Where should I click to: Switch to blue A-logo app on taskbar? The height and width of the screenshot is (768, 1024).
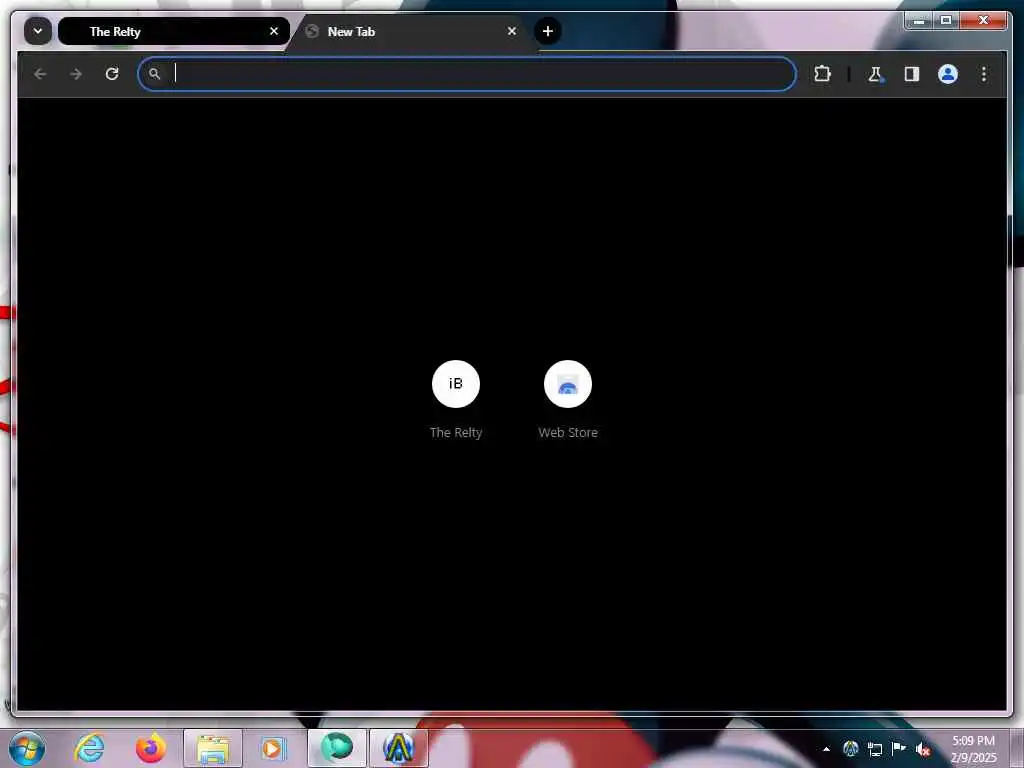tap(399, 748)
